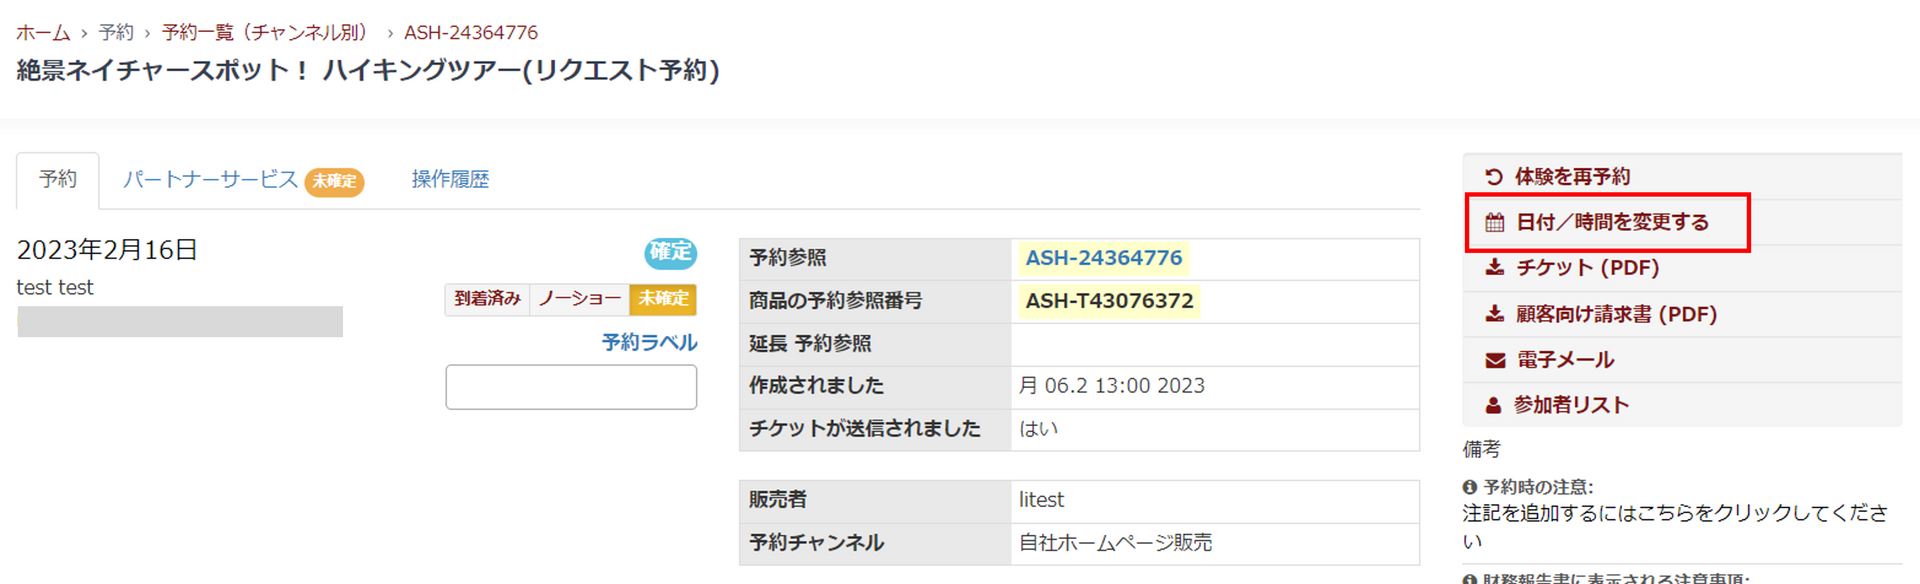Mark the booking as ノーショー
This screenshot has height=584, width=1920.
(579, 299)
